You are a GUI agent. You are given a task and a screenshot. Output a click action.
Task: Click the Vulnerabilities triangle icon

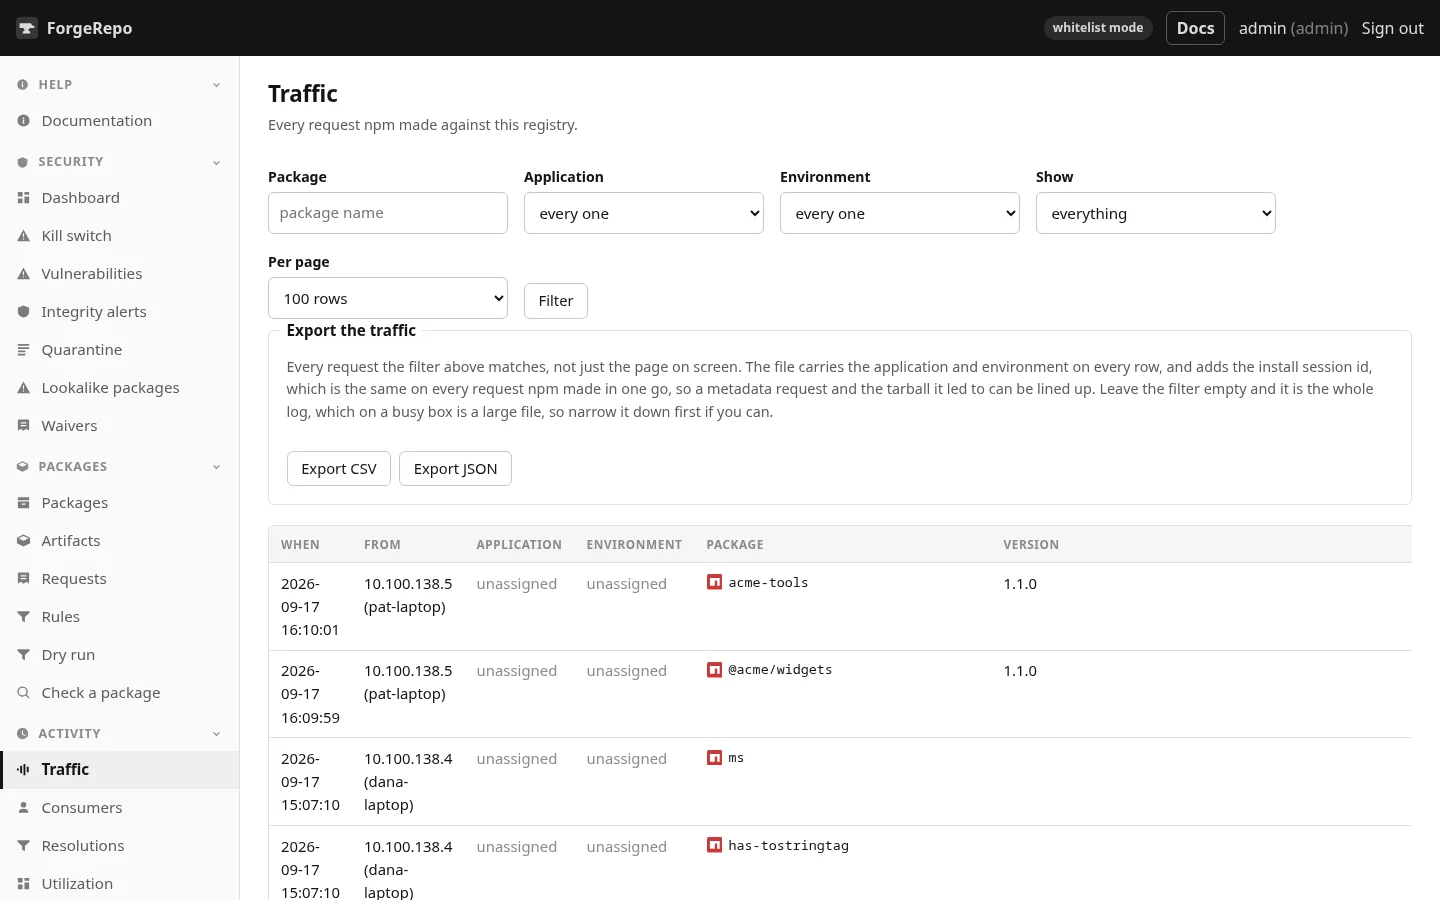(x=23, y=274)
